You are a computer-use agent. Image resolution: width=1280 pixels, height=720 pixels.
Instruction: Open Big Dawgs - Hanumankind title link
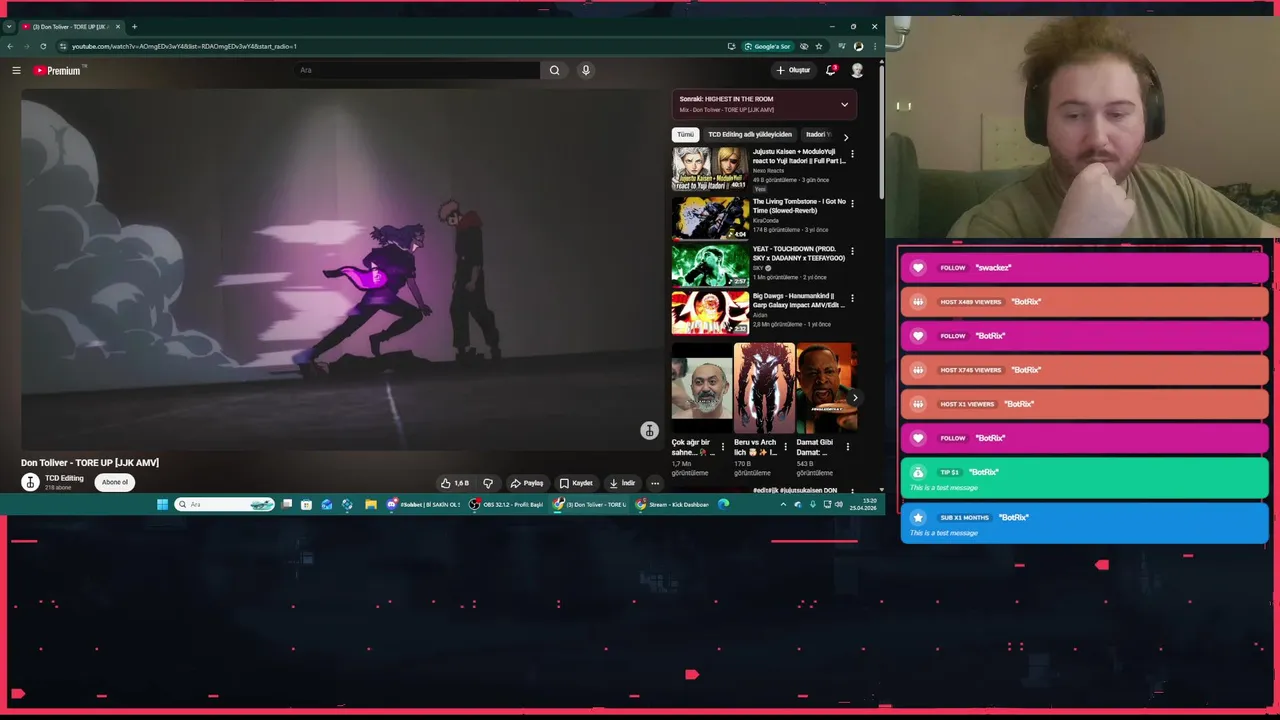[x=799, y=301]
